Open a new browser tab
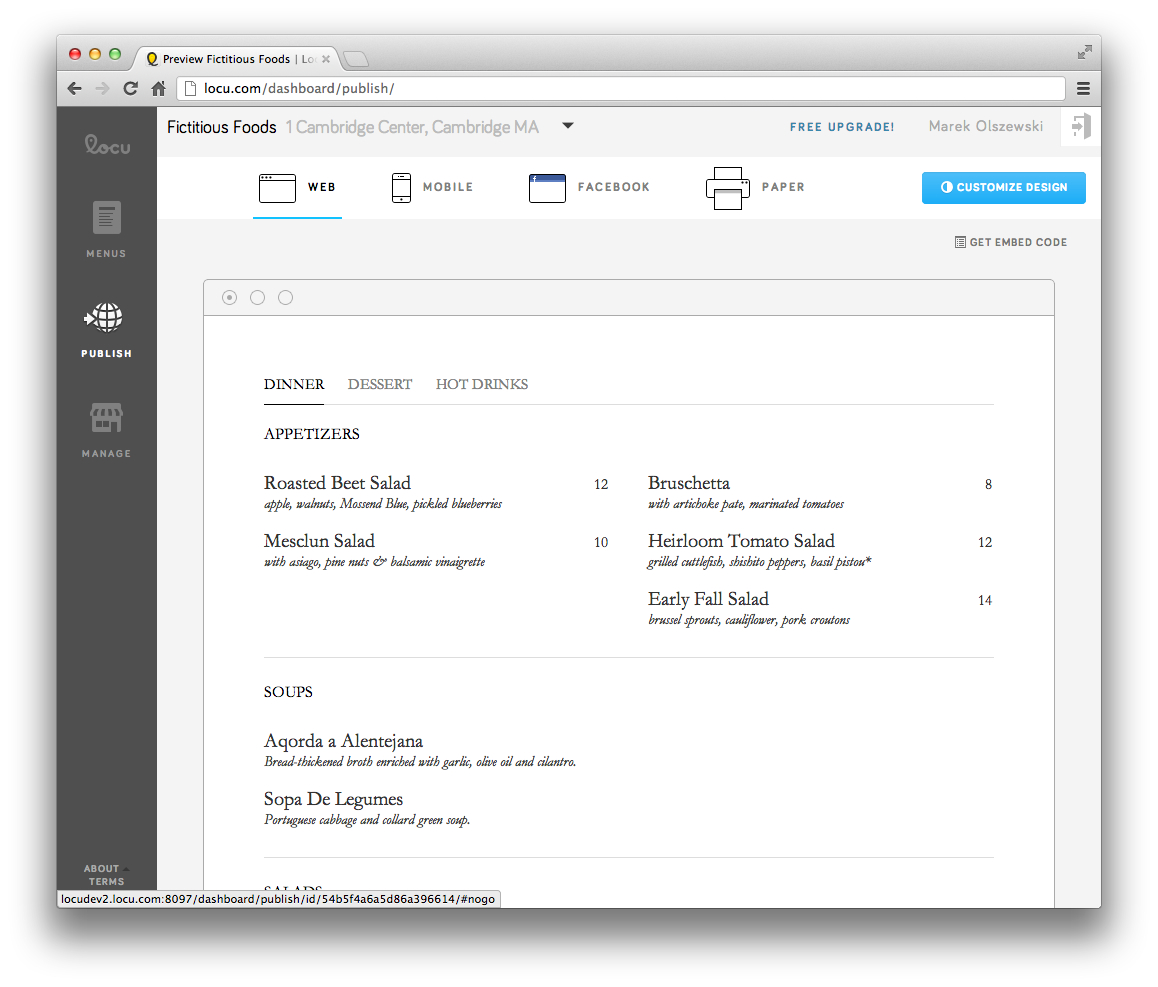This screenshot has height=987, width=1158. 355,59
